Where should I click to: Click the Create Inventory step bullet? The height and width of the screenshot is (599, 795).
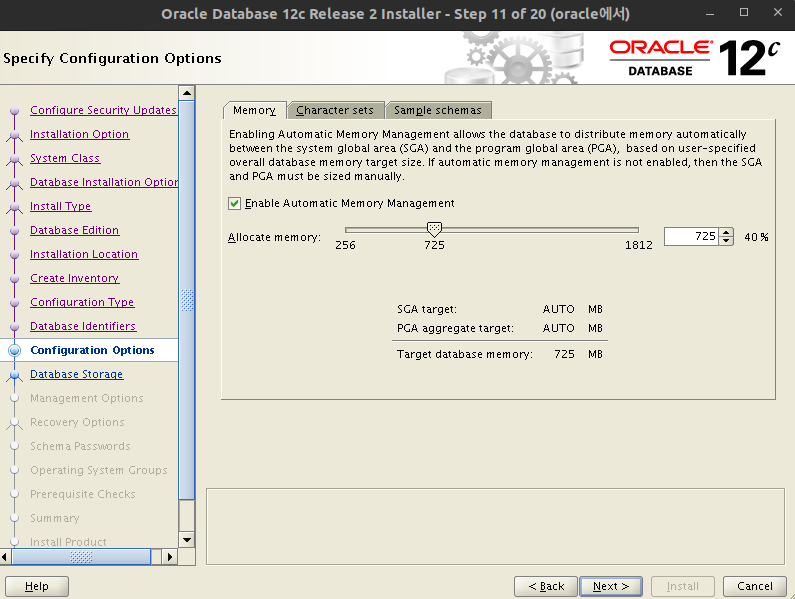[x=15, y=278]
